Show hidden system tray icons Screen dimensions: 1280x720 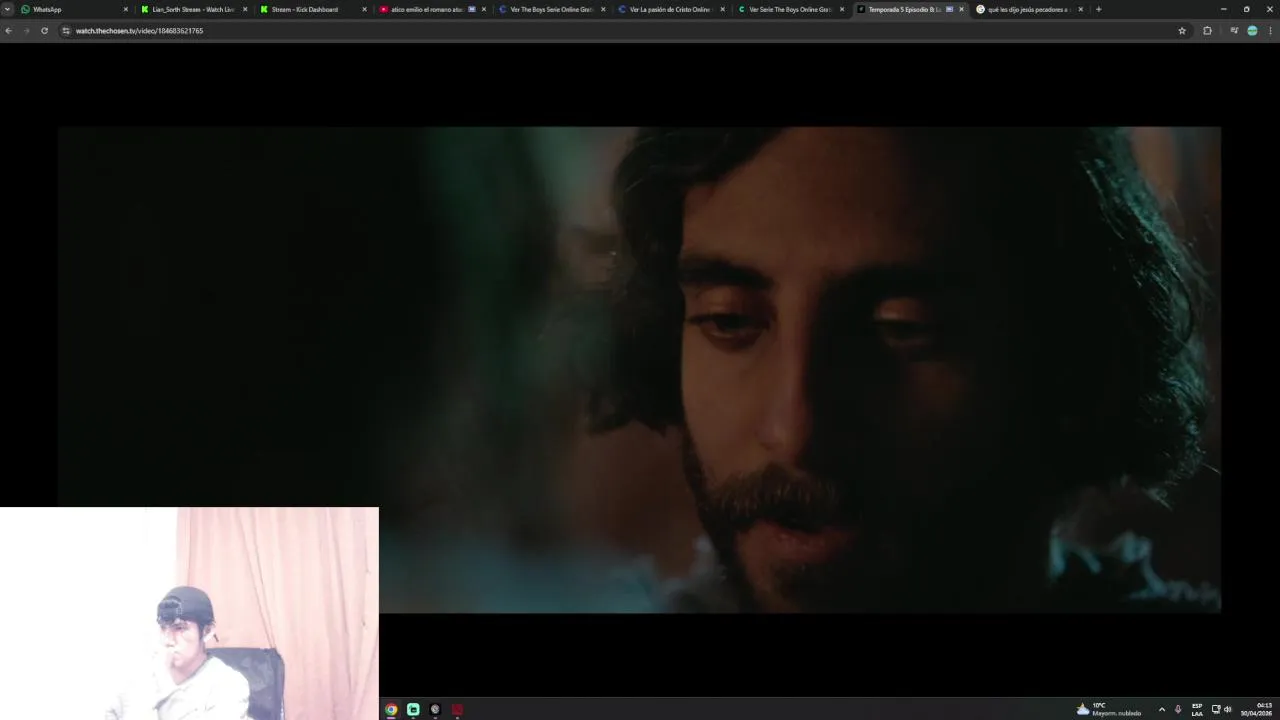[1161, 709]
